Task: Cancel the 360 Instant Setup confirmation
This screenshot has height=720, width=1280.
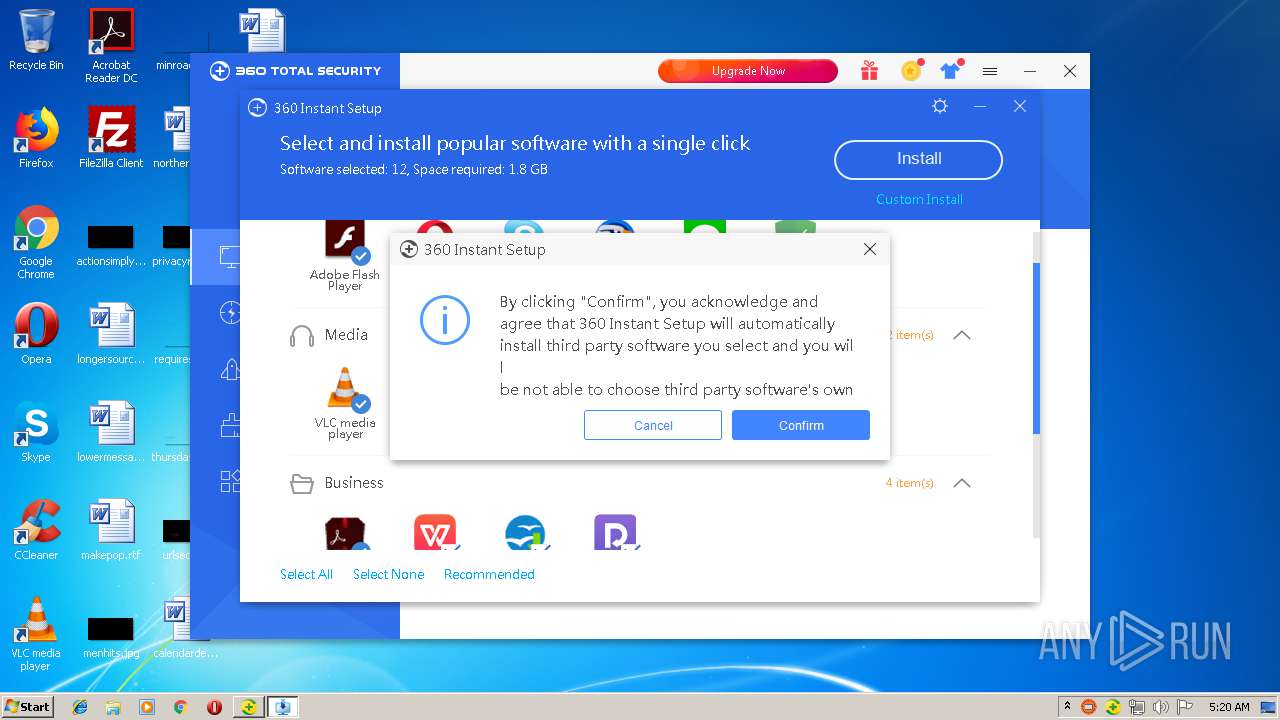Action: coord(653,425)
